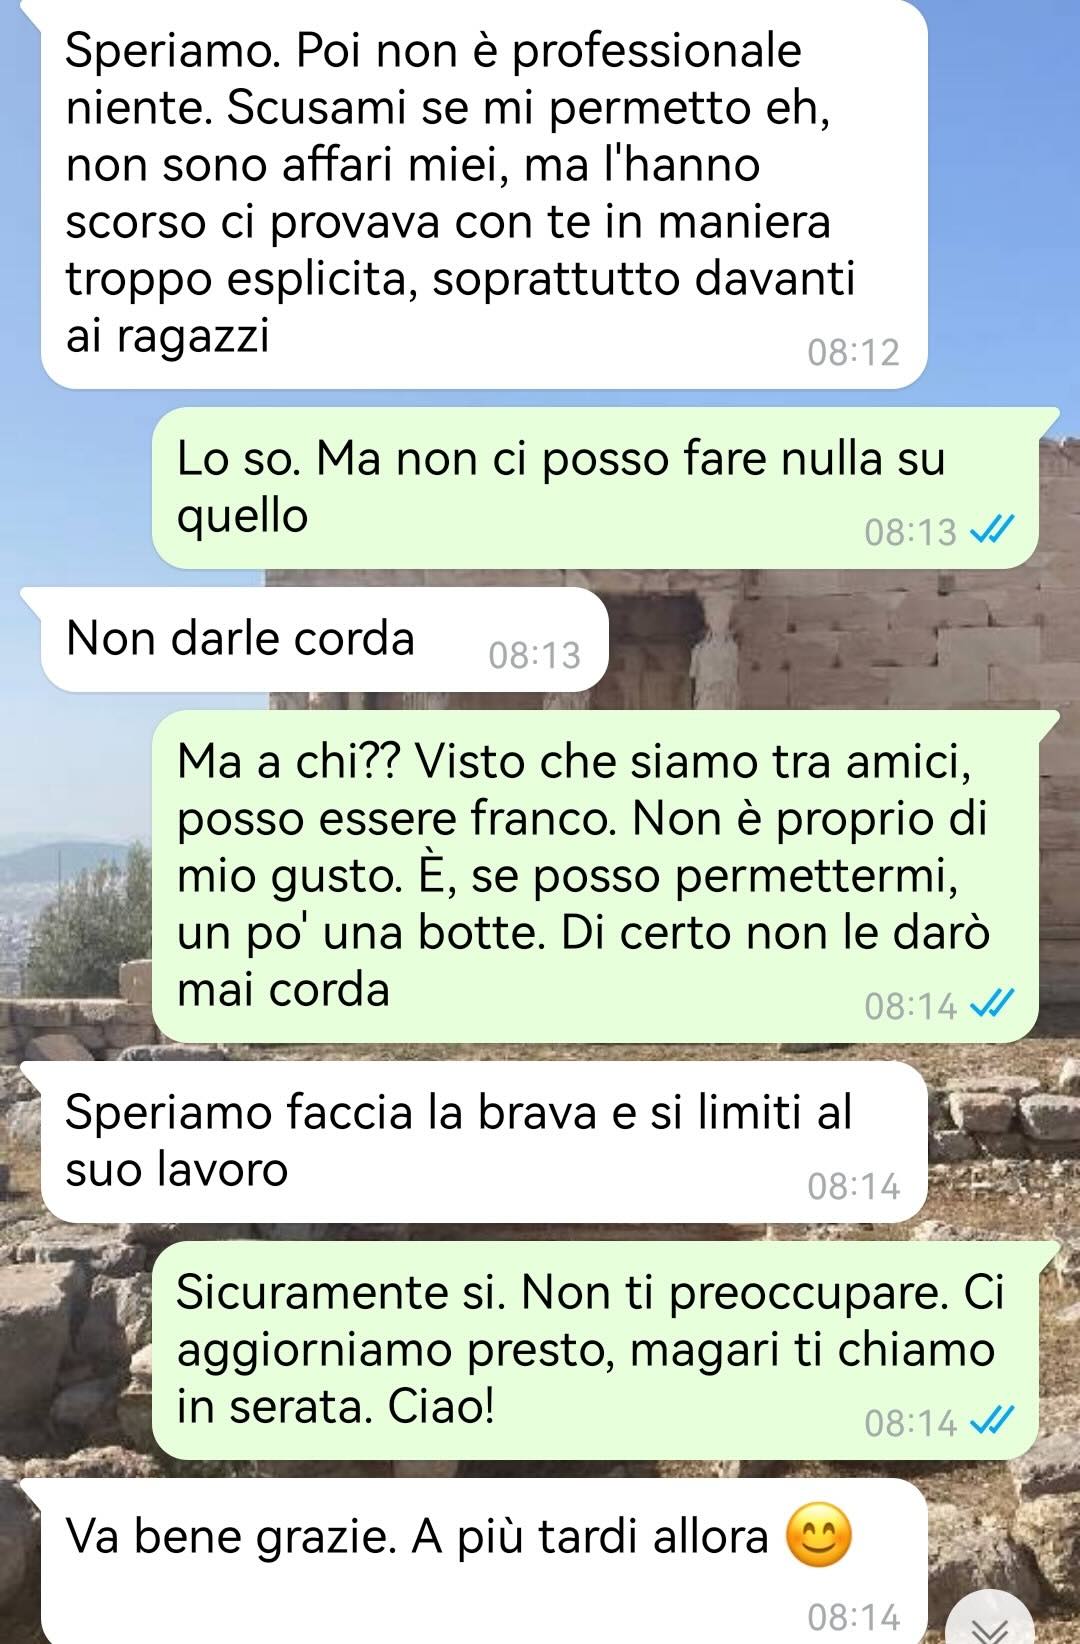Tap blue double ticks on 'mai corda' message
1080x1644 pixels.
click(x=994, y=1004)
